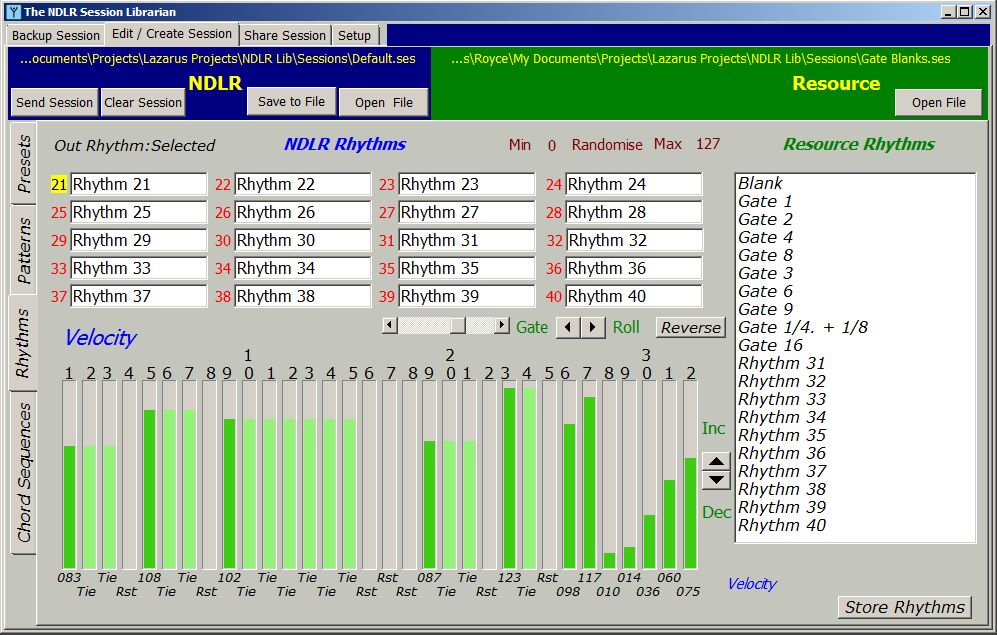Click the right Roll arrow
Screen dimensions: 997x635
pyautogui.click(x=592, y=326)
